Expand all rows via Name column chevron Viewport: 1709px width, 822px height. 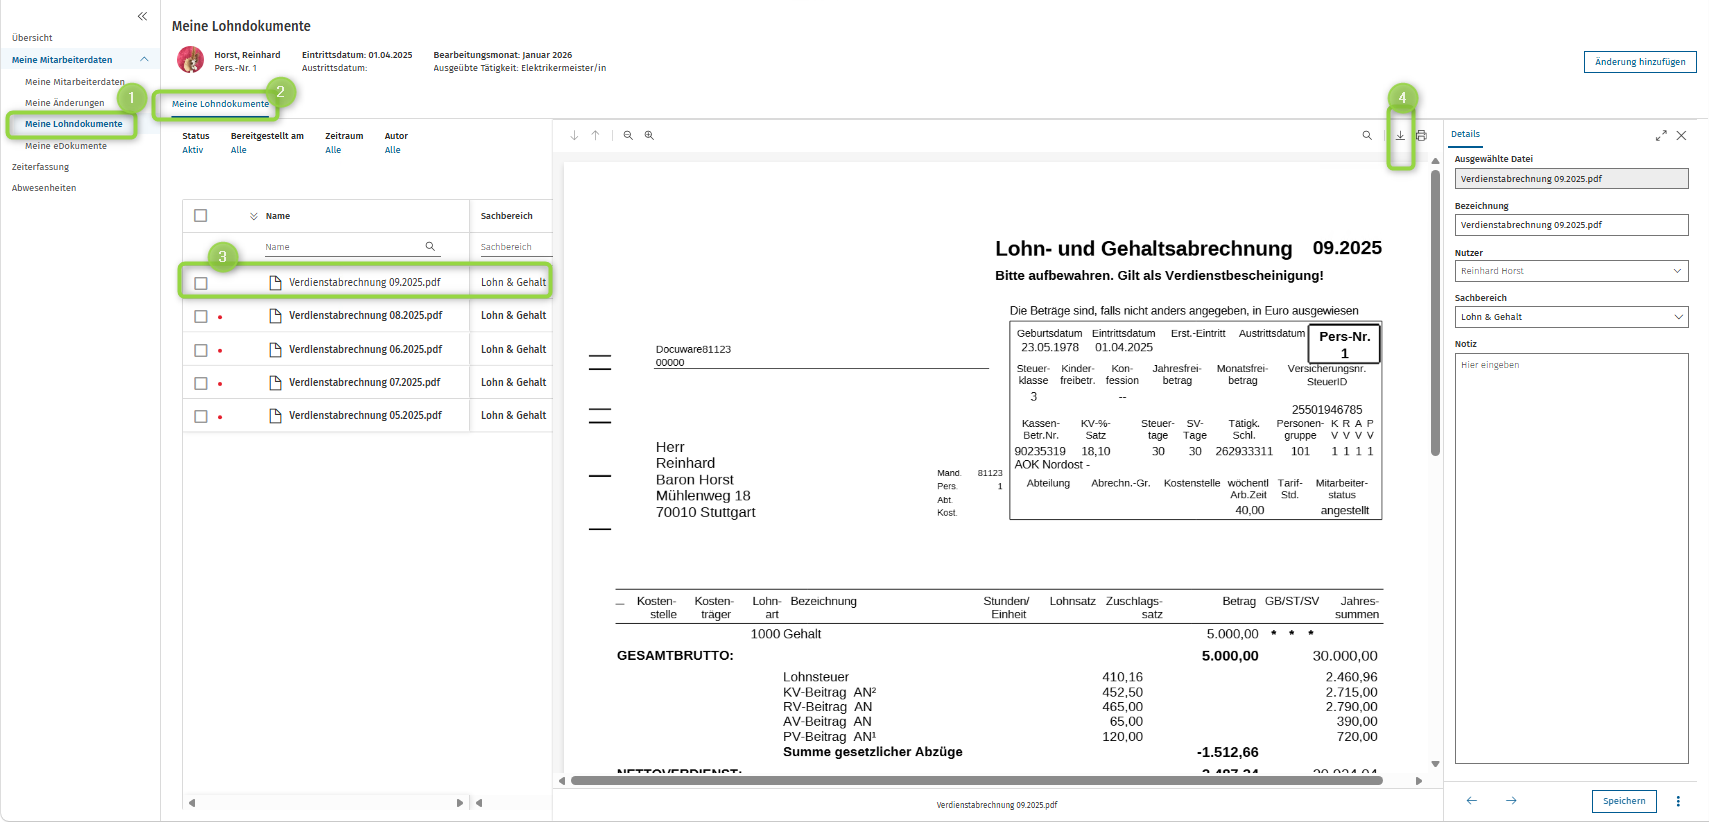(x=254, y=216)
